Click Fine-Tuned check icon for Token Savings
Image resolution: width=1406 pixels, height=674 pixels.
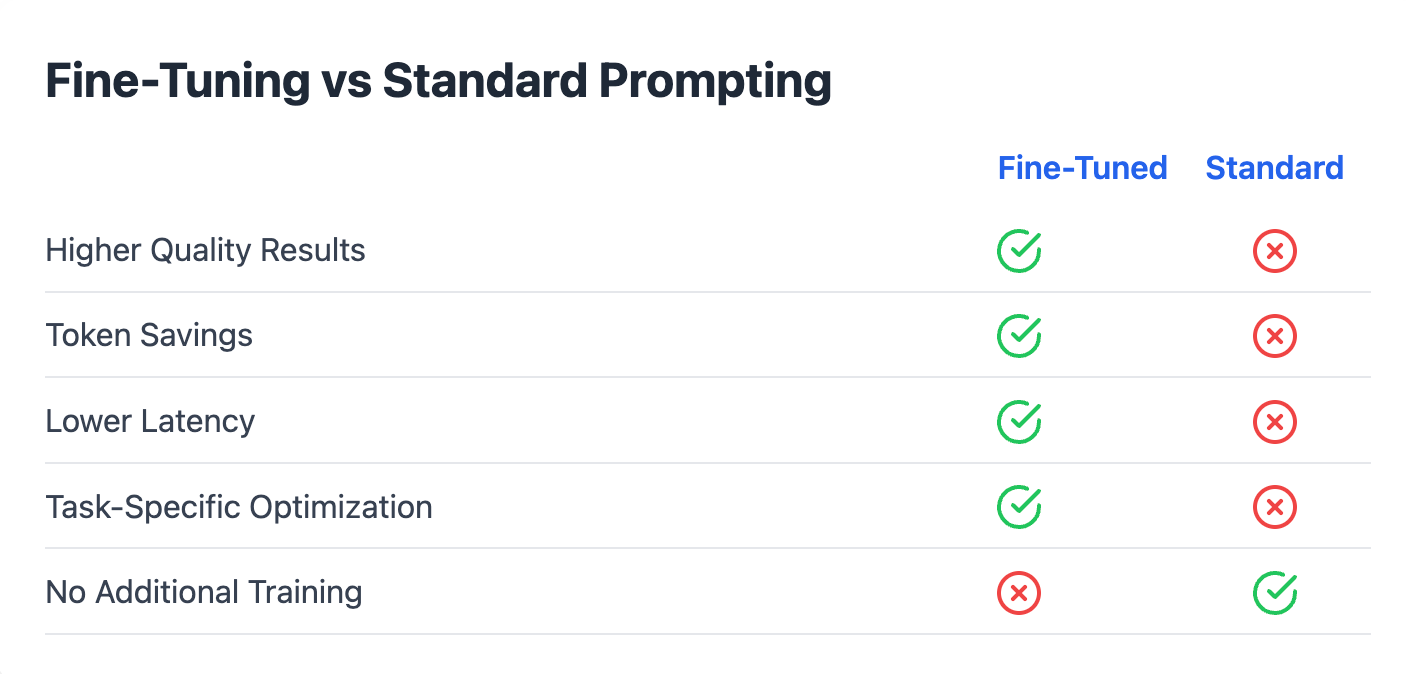tap(1019, 336)
